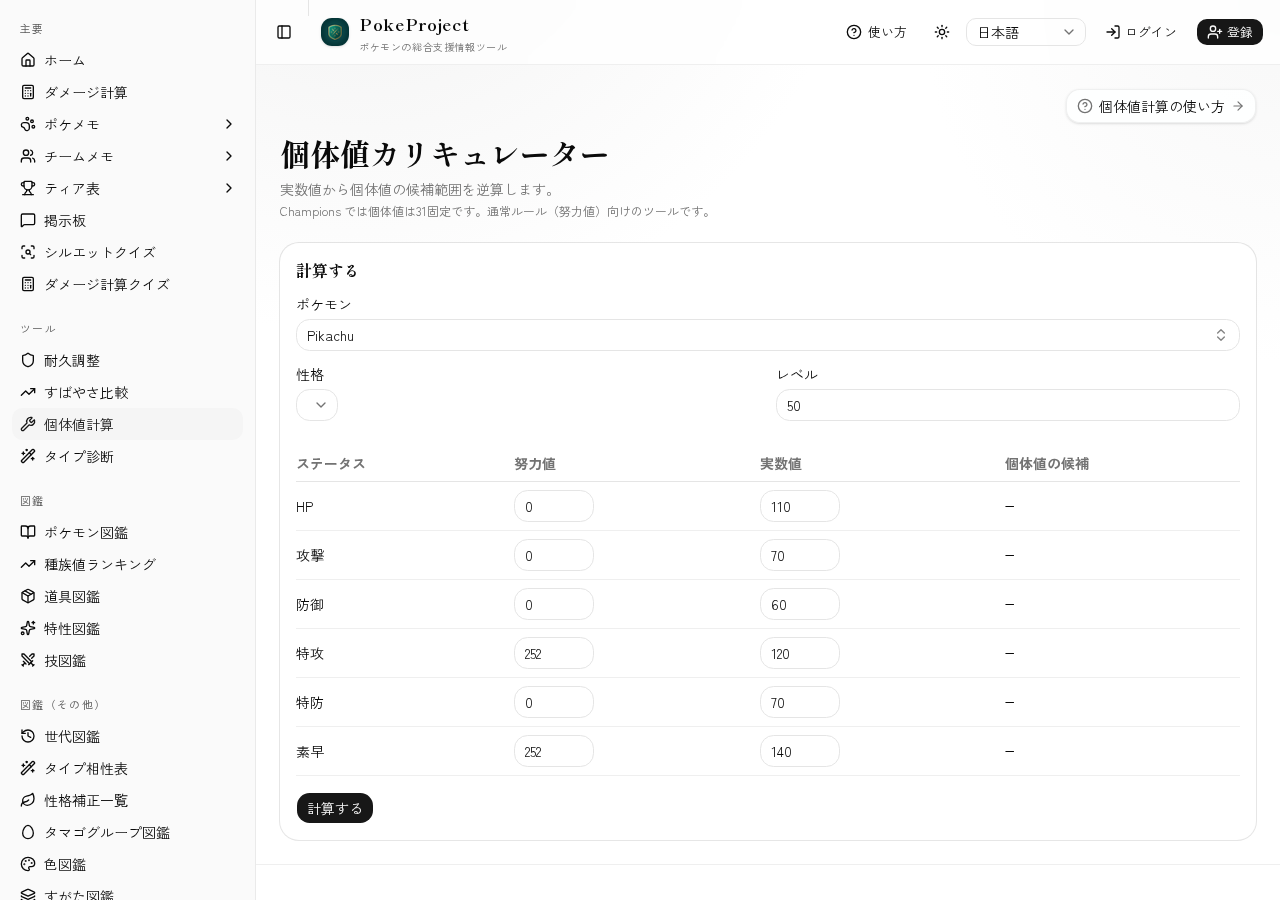The width and height of the screenshot is (1280, 900).
Task: Click the 特性図鑑 sparkle icon
Action: click(x=28, y=628)
